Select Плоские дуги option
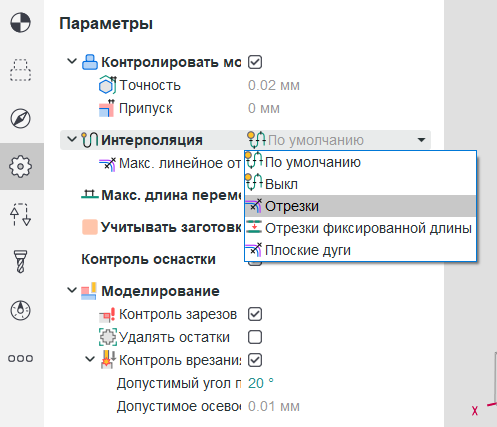Screen dimensions: 497x427 click(360, 250)
